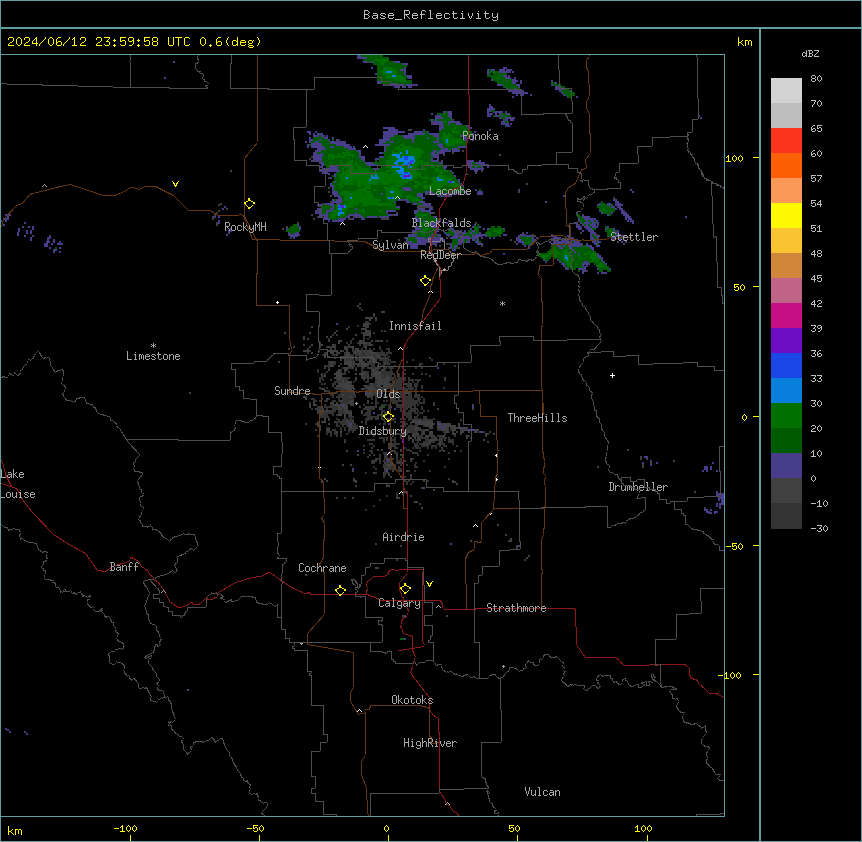
Task: Click the white asterisk east of Innisfail
Action: click(x=502, y=304)
